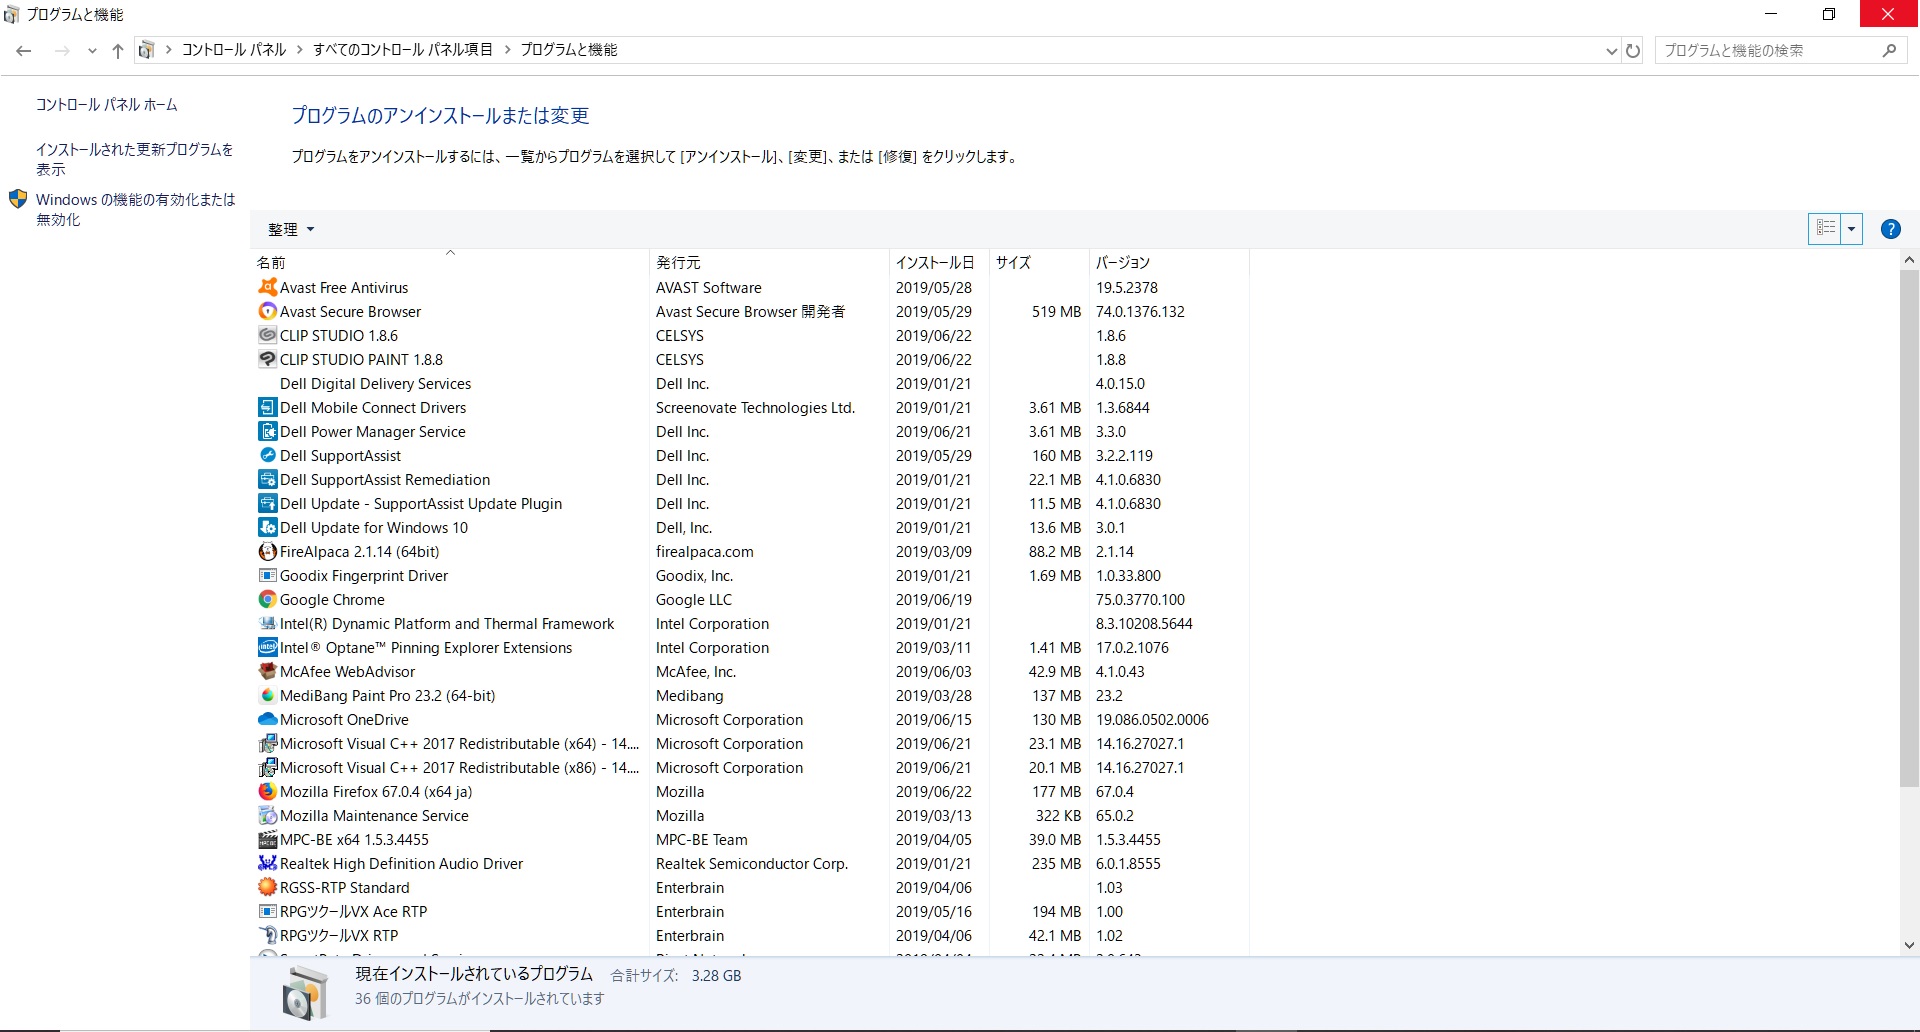1920x1032 pixels.
Task: Select the Microsoft OneDrive cloud icon
Action: (267, 719)
